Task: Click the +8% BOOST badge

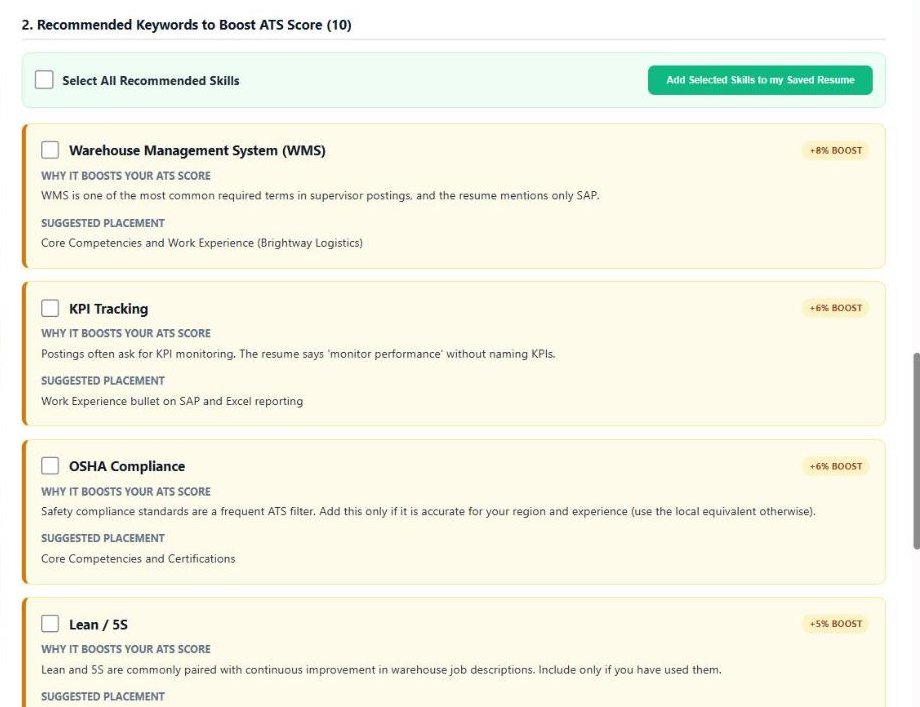Action: [x=836, y=150]
